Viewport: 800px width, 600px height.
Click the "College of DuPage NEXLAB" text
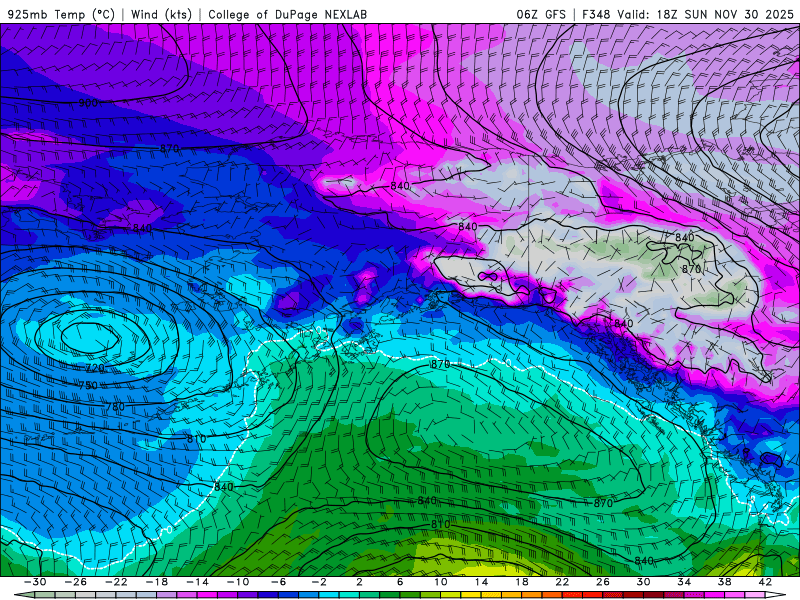pyautogui.click(x=287, y=14)
